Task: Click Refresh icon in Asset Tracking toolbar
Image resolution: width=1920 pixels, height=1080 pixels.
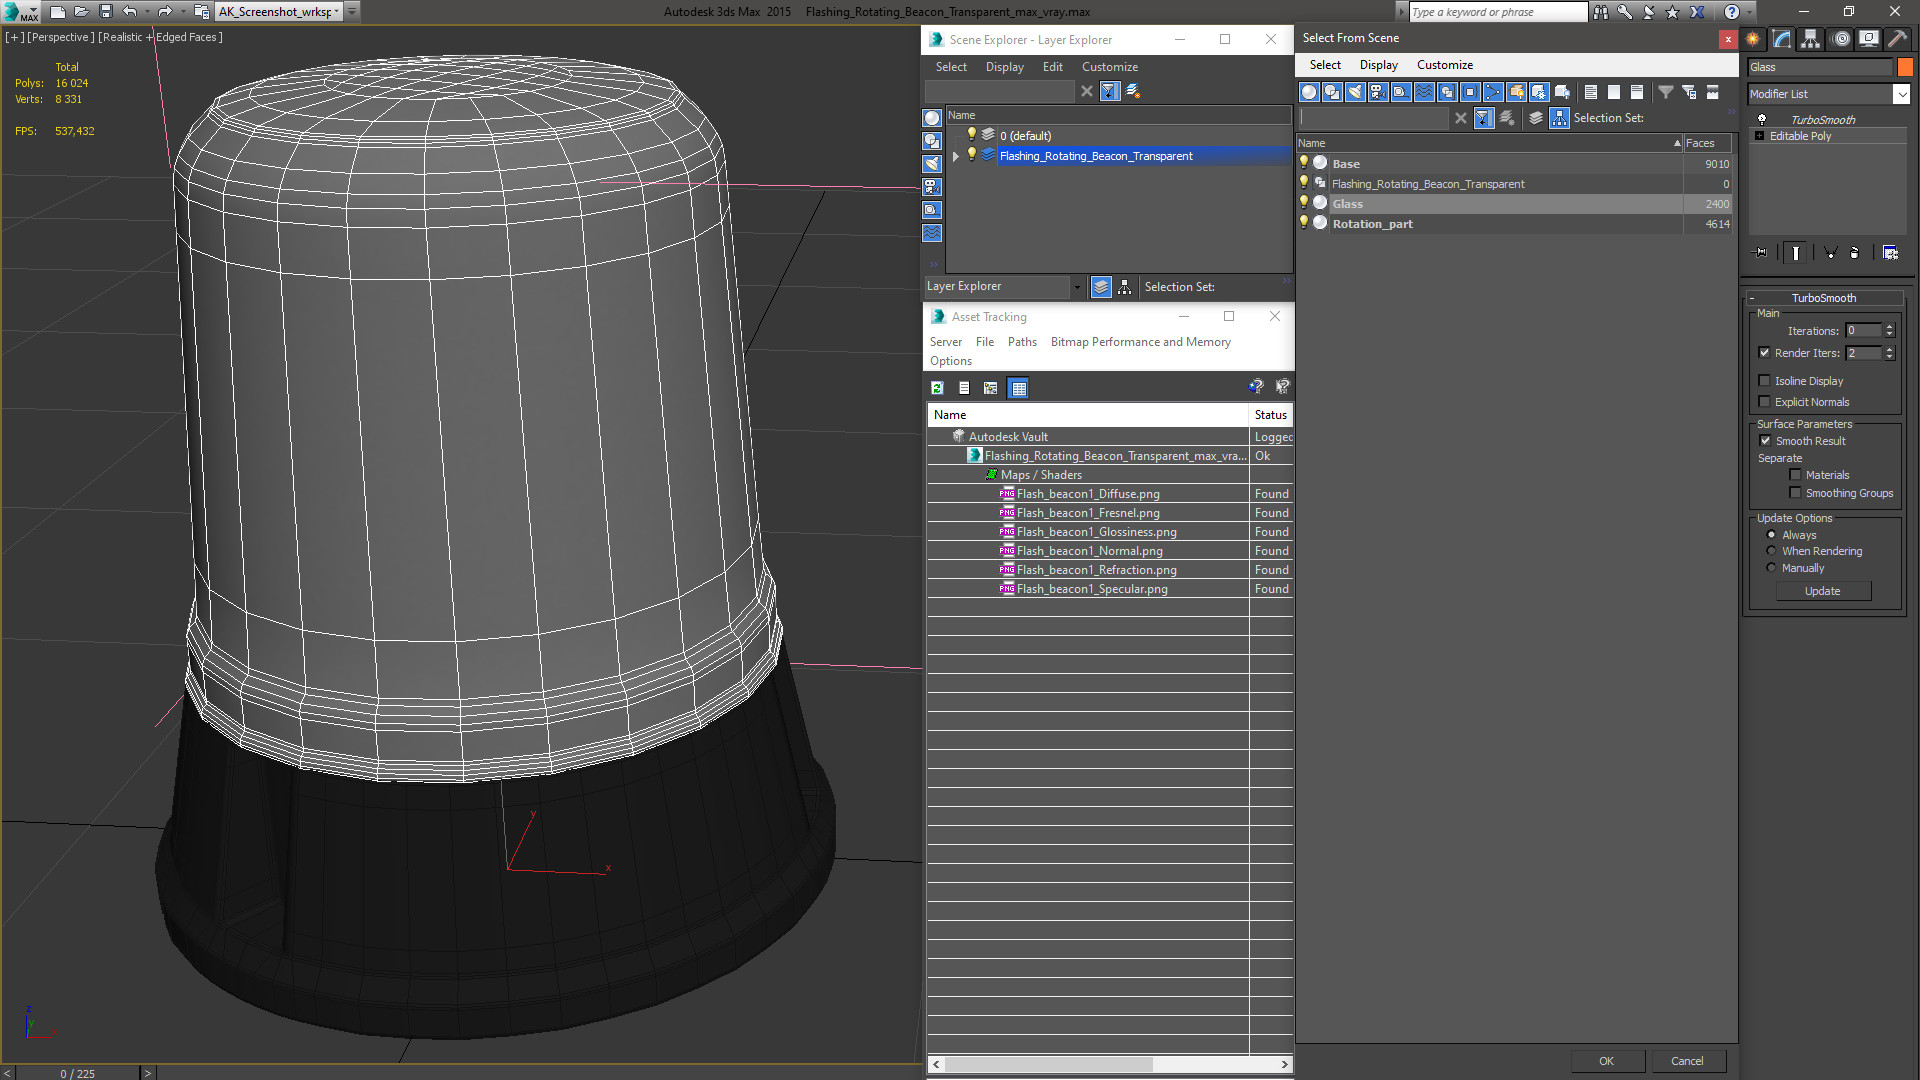Action: click(937, 388)
